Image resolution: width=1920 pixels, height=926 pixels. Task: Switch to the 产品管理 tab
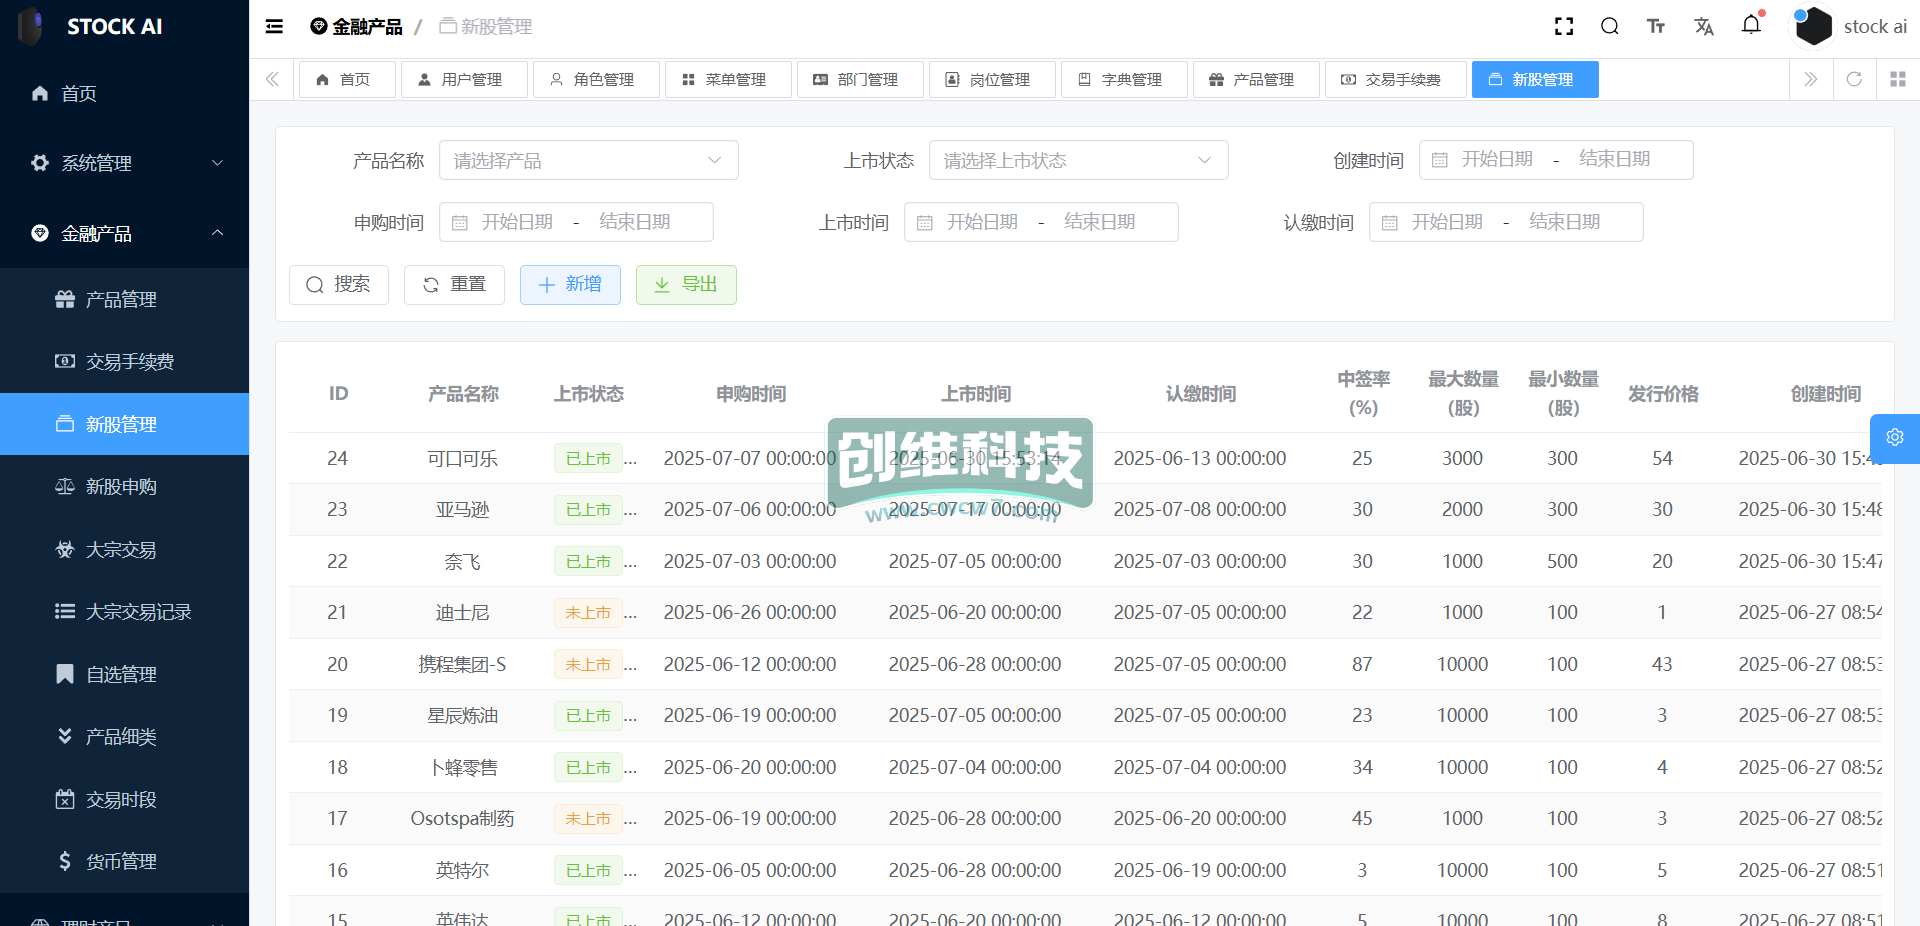(x=1254, y=79)
